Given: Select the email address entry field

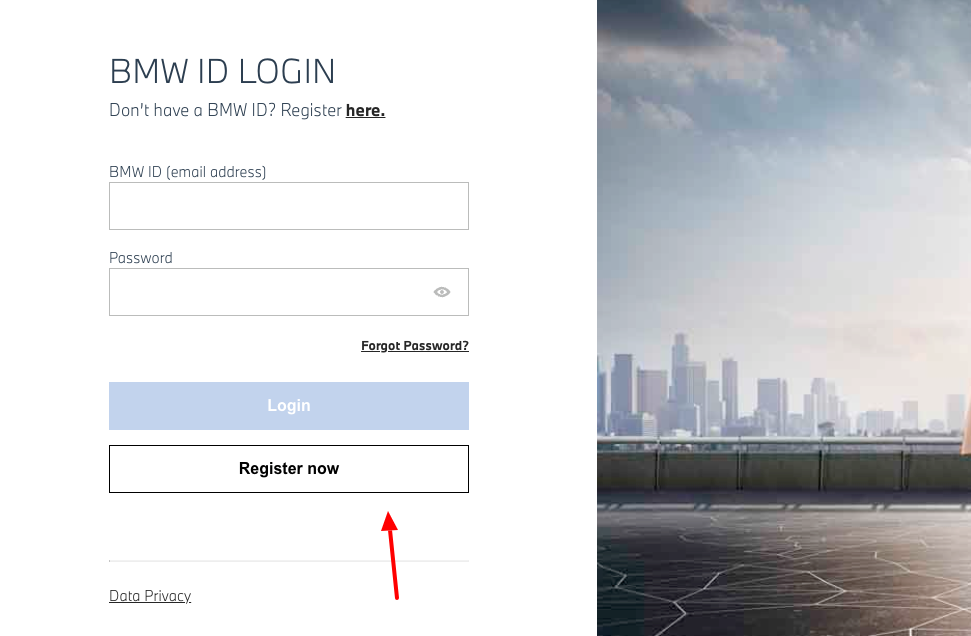Looking at the screenshot, I should (x=288, y=205).
